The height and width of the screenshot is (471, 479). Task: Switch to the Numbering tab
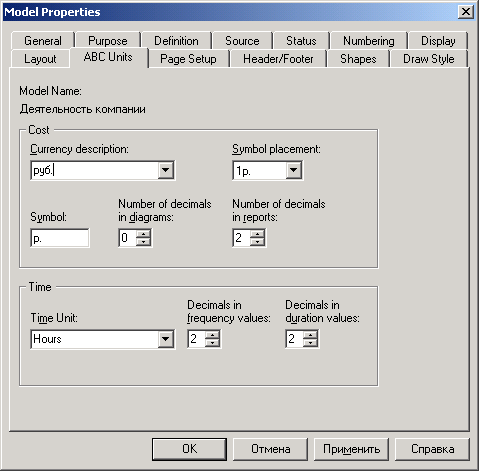coord(369,41)
